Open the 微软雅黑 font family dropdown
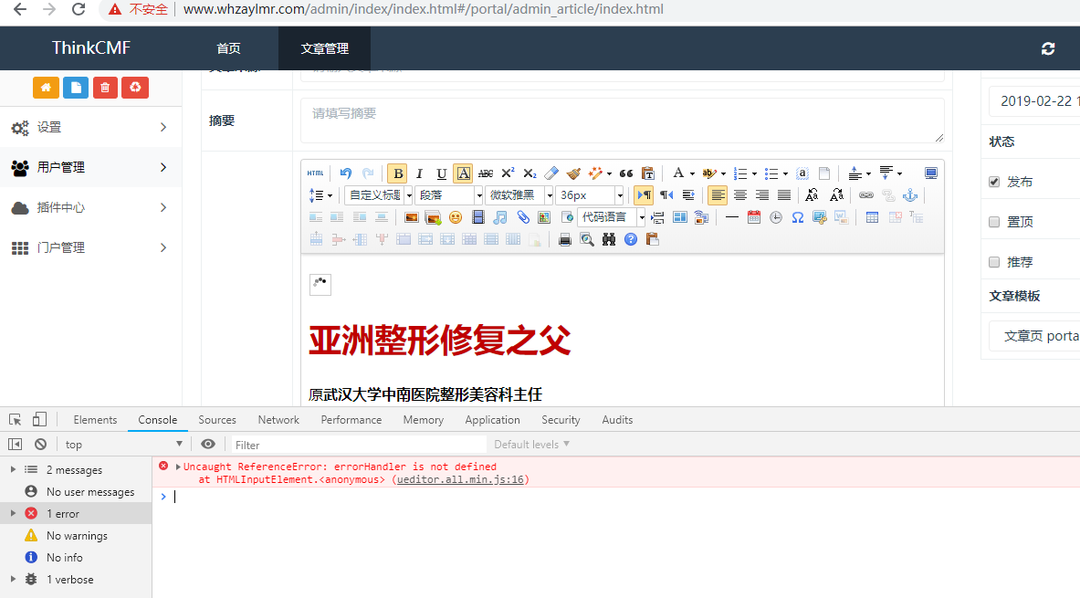 pos(519,196)
